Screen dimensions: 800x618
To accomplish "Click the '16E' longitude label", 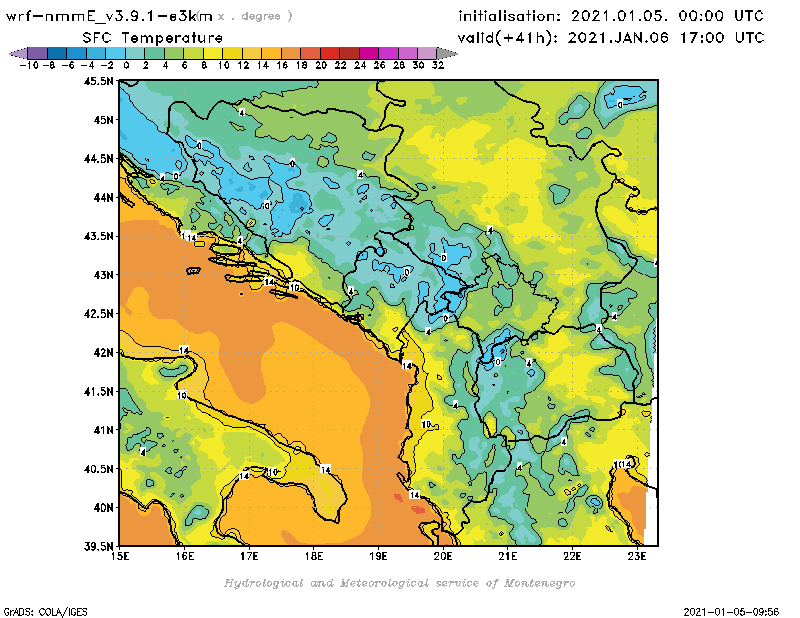I will (x=185, y=556).
